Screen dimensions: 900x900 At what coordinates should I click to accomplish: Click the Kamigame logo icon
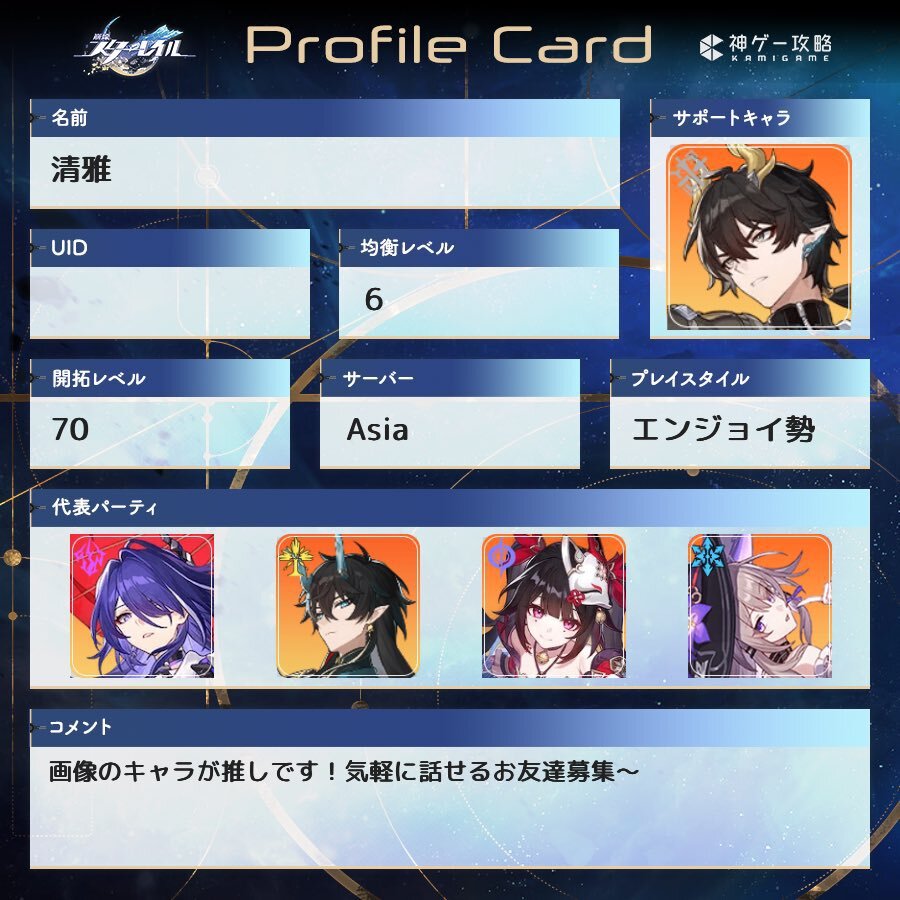coord(711,47)
